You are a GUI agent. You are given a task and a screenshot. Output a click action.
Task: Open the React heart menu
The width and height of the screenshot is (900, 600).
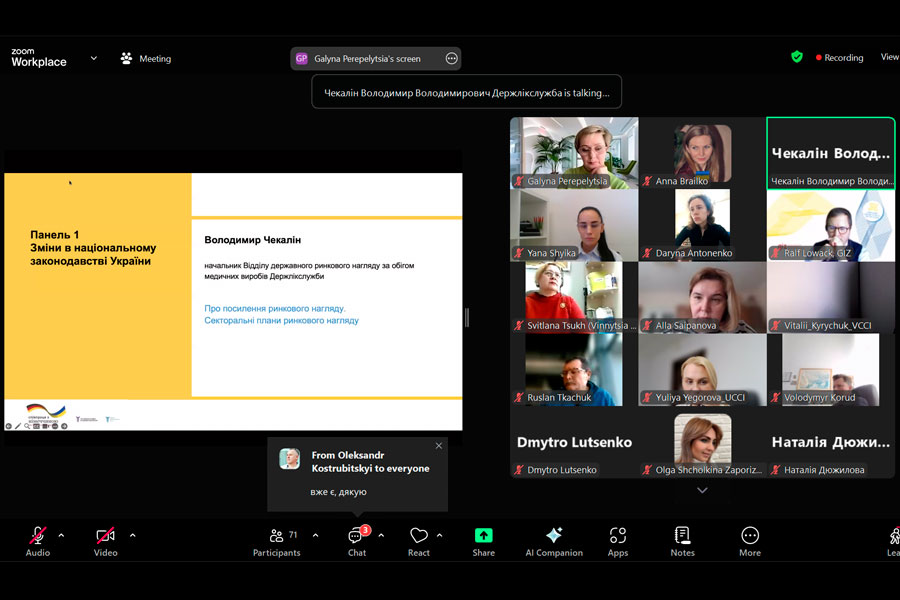[x=418, y=541]
